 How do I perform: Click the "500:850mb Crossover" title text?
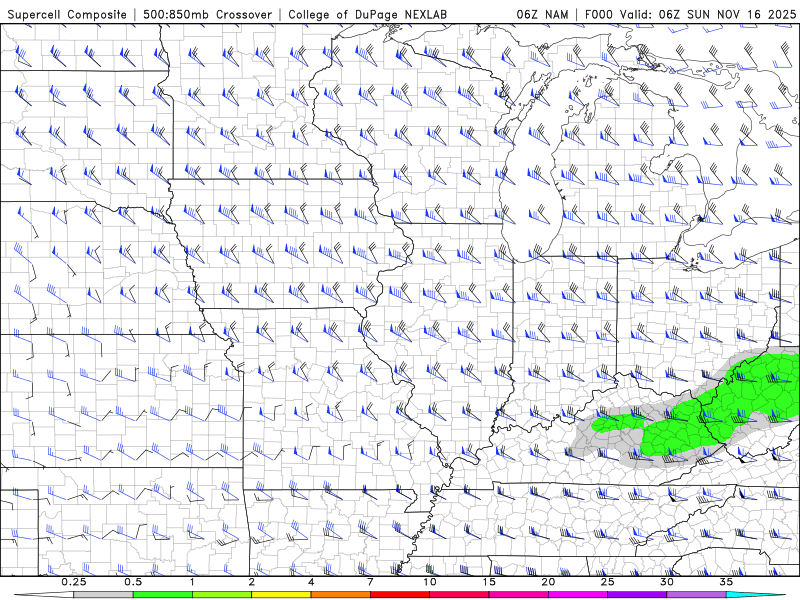(x=207, y=14)
